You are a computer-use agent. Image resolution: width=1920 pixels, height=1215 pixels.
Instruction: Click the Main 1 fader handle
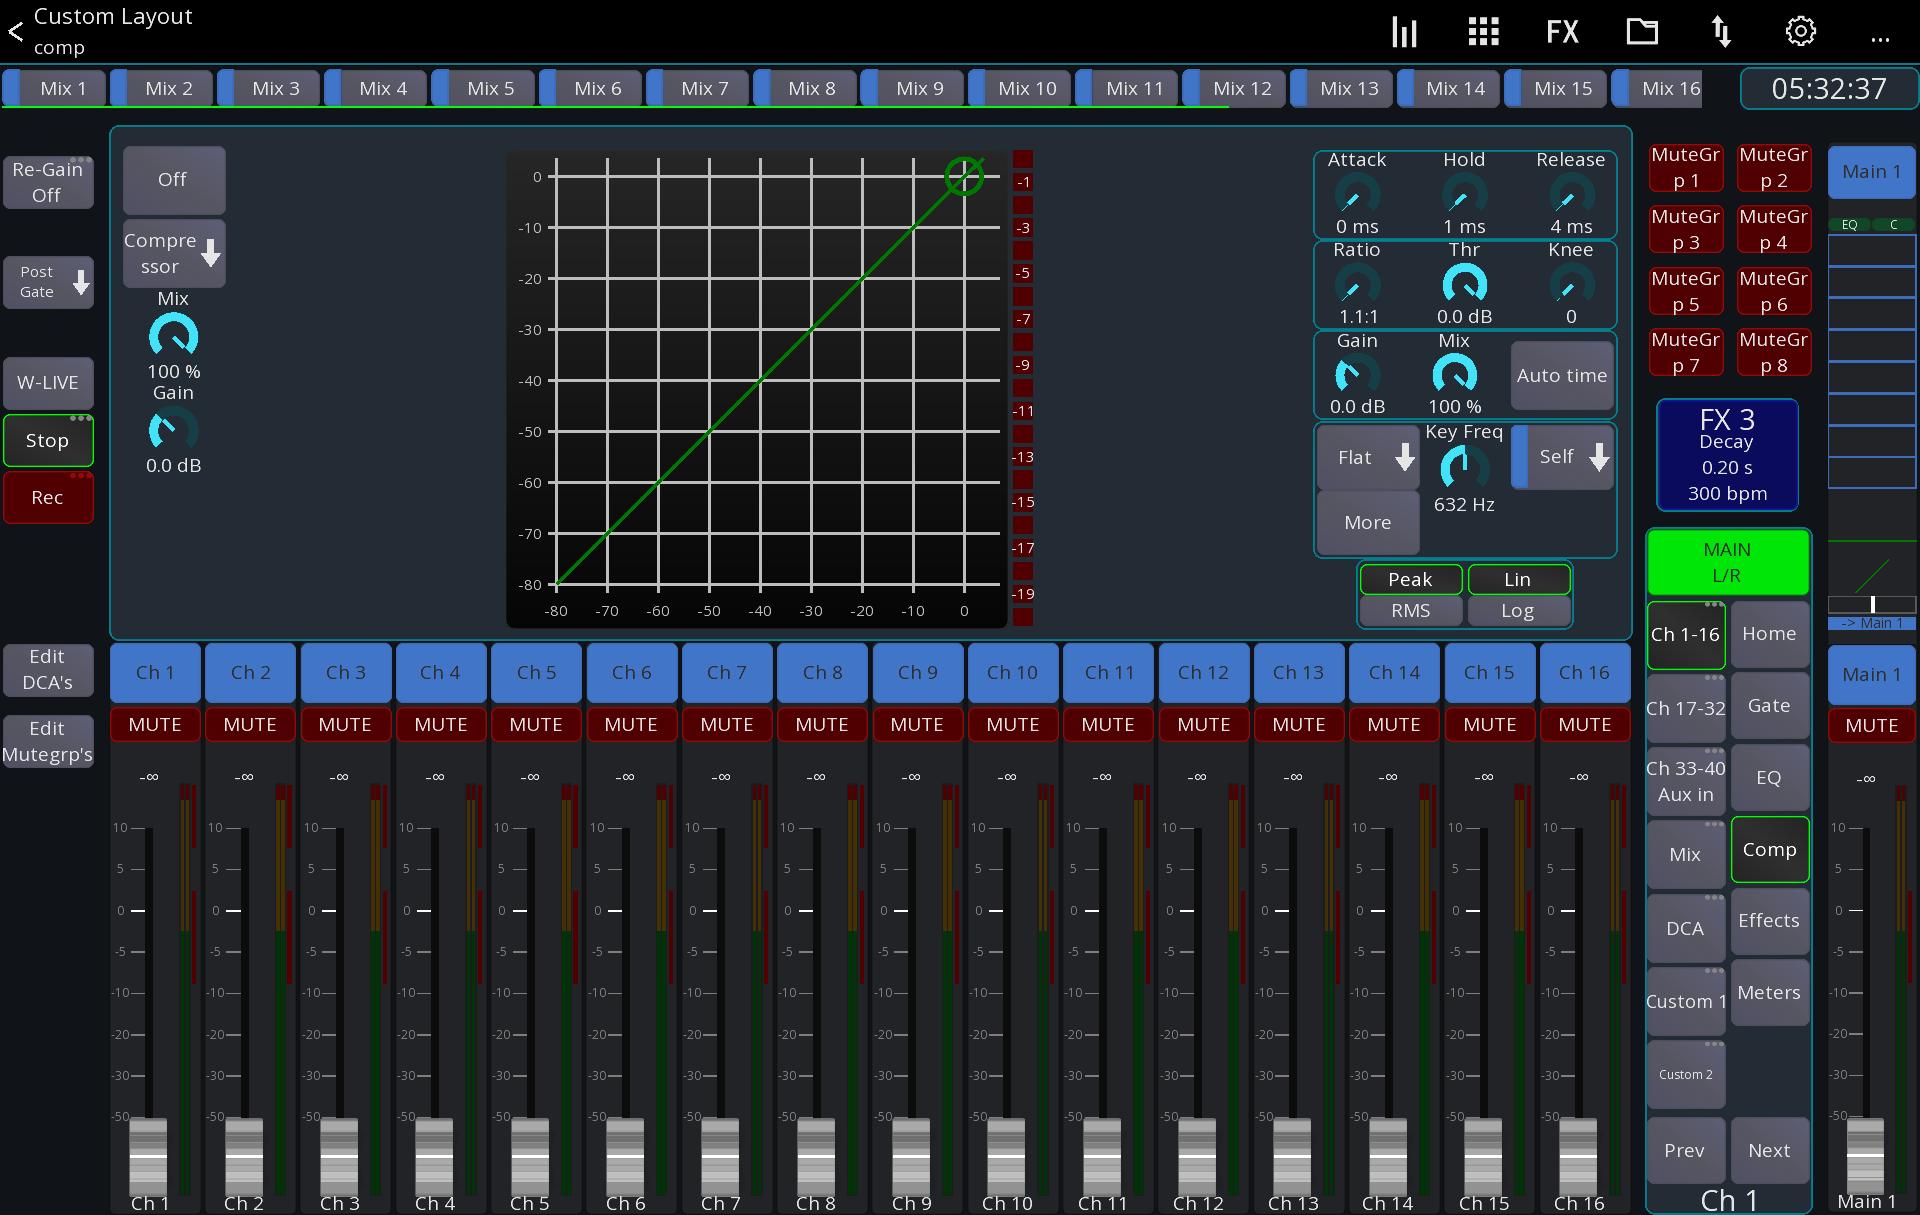pos(1865,1155)
